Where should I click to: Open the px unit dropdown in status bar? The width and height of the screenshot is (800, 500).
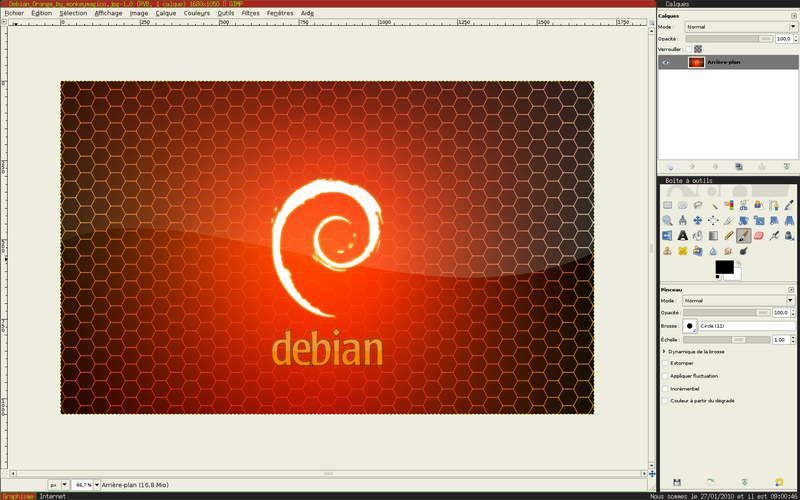(x=59, y=485)
